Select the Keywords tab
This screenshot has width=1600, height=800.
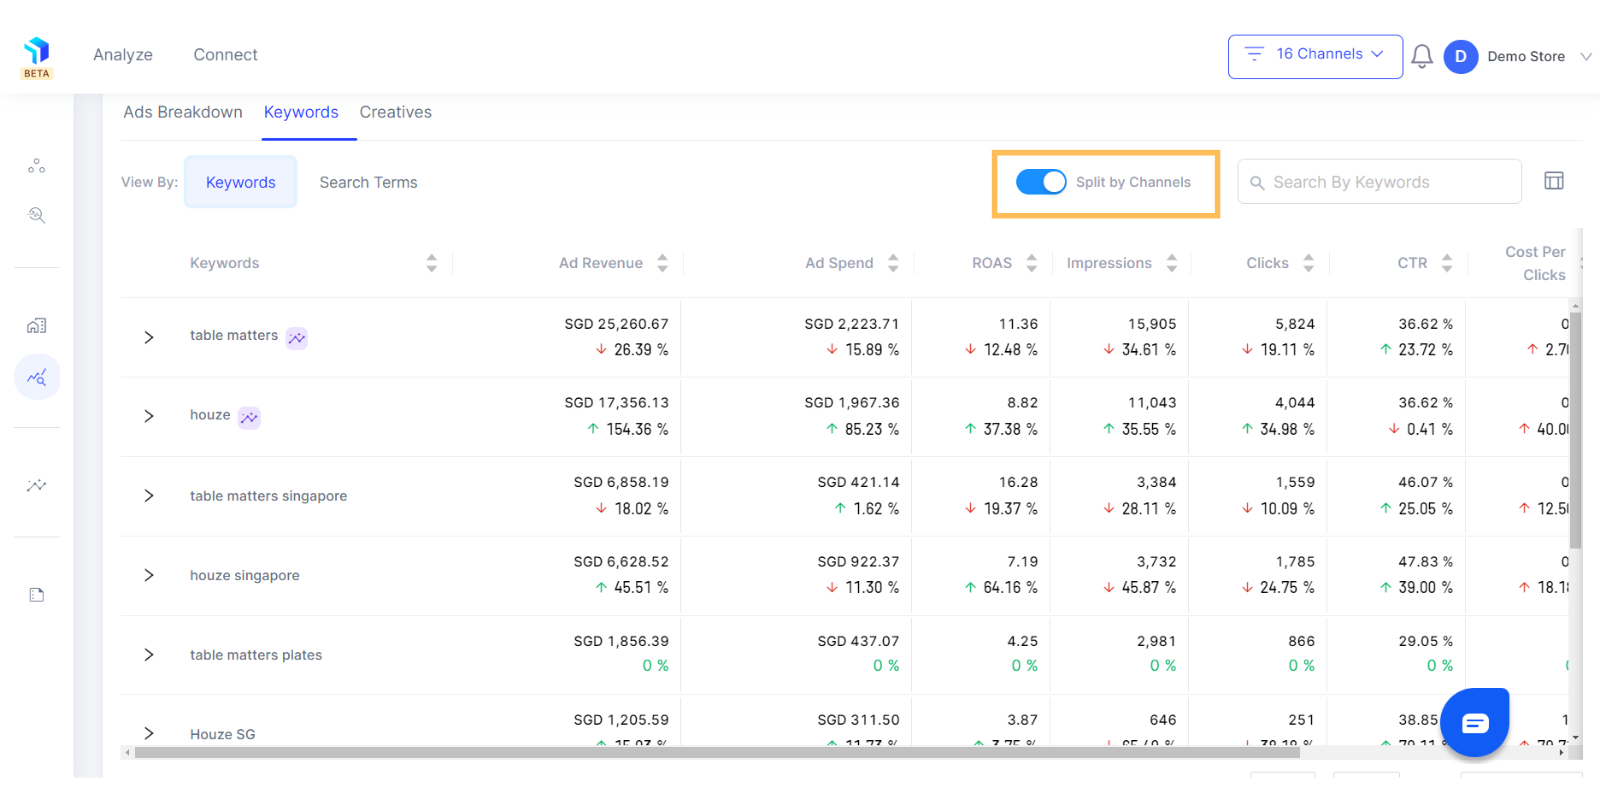tap(301, 112)
